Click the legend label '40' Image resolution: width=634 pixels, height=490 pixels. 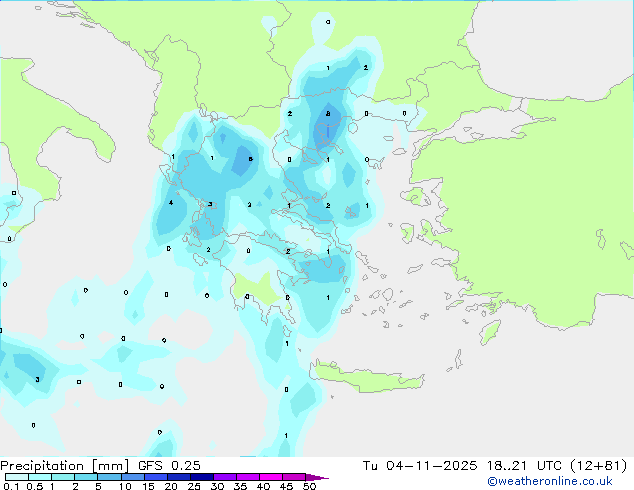coord(263,486)
